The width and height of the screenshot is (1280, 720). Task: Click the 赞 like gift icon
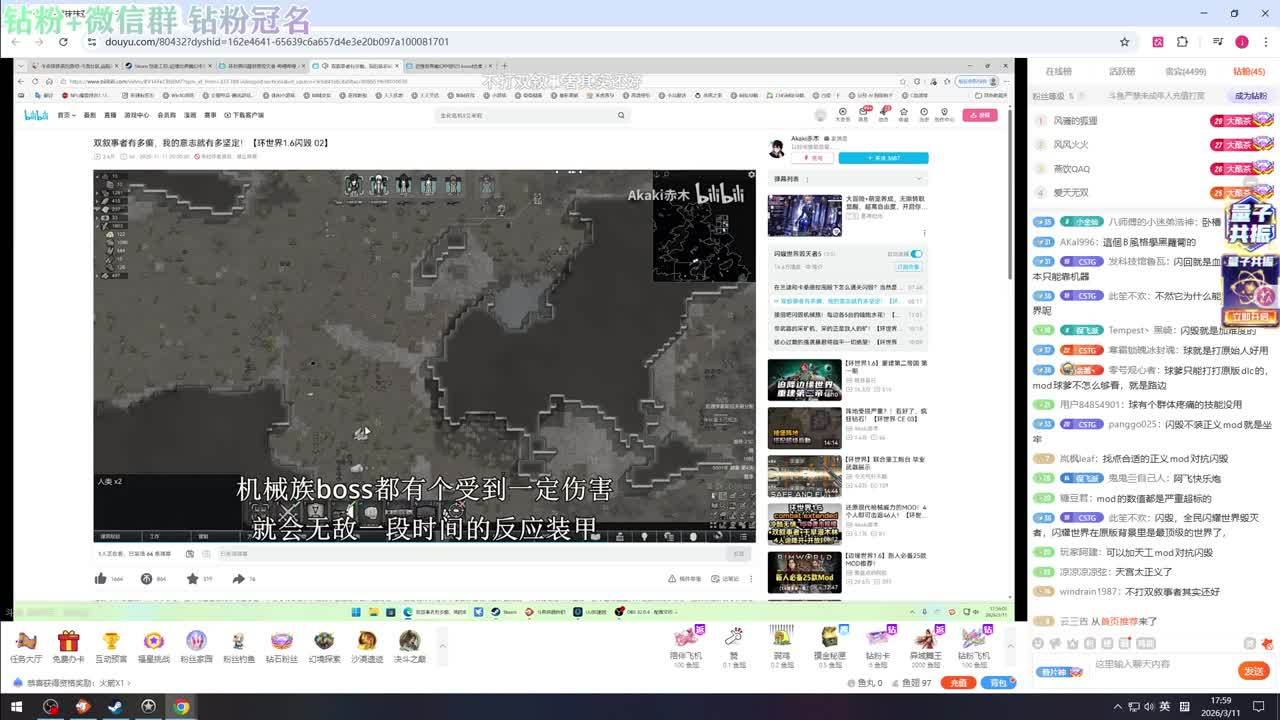pyautogui.click(x=734, y=640)
